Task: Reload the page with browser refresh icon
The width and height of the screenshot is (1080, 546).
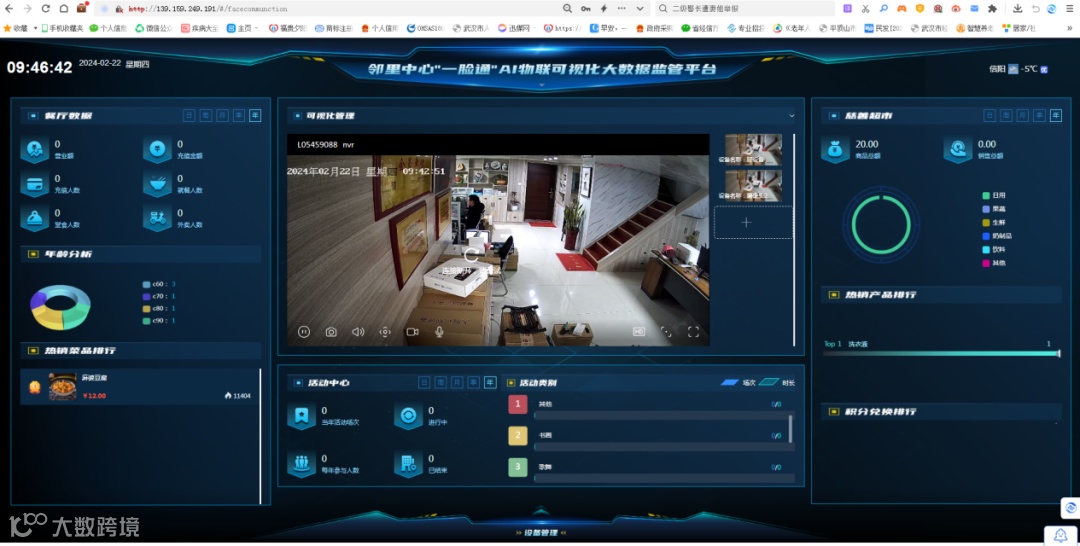Action: [45, 8]
